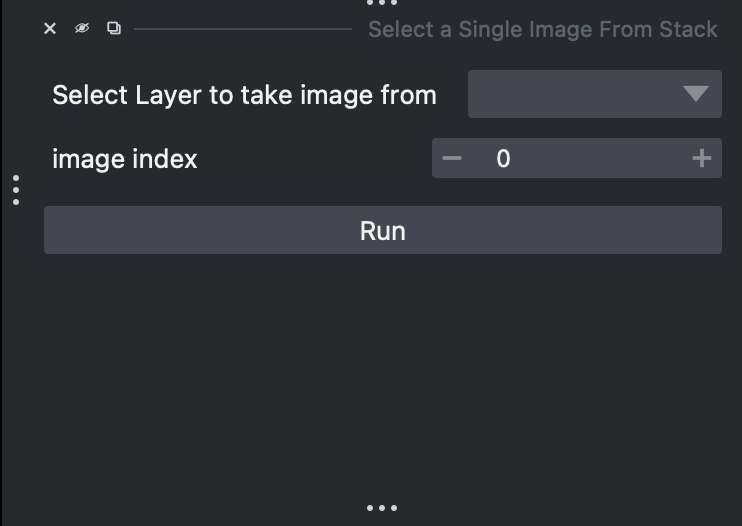Click the Run button's text label
742x526 pixels.
pyautogui.click(x=382, y=231)
